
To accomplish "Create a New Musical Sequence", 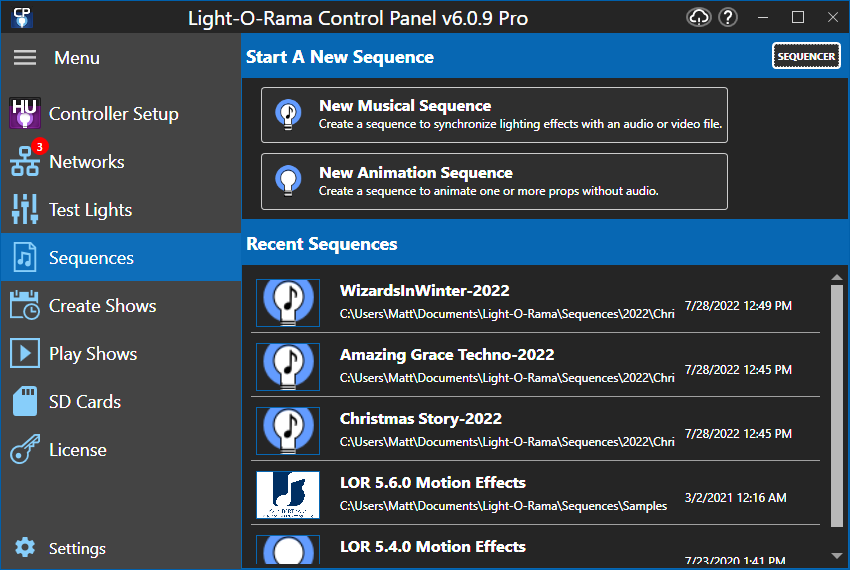I will tap(494, 115).
